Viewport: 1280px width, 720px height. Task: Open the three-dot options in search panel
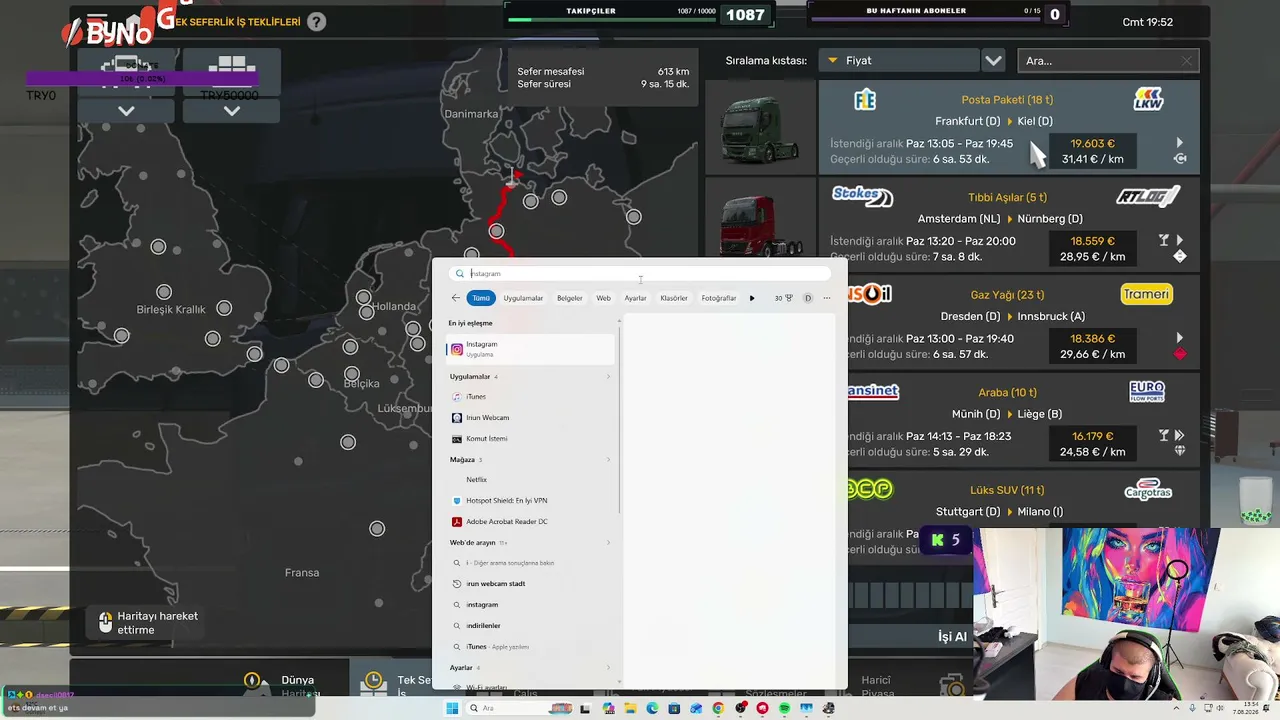tap(827, 298)
